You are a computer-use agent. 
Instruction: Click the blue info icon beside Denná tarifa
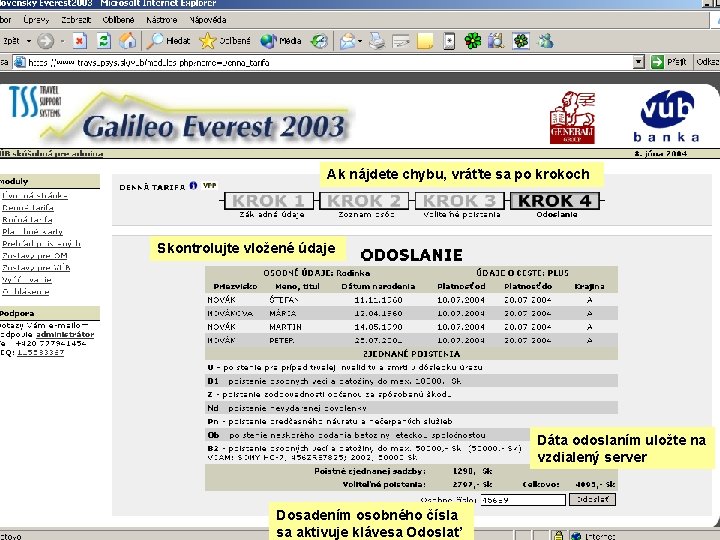[x=193, y=186]
